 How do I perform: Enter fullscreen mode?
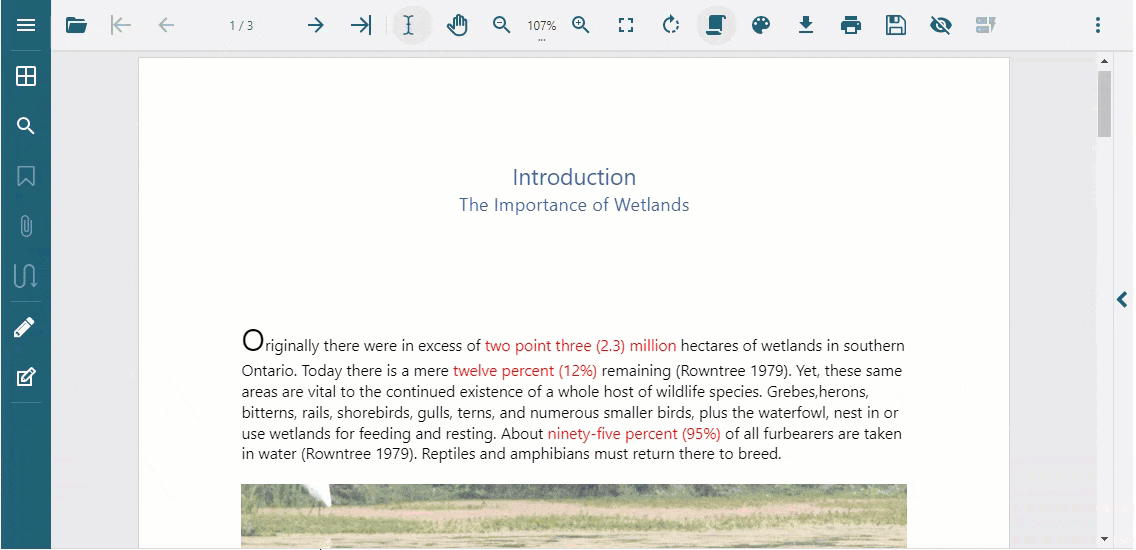626,25
